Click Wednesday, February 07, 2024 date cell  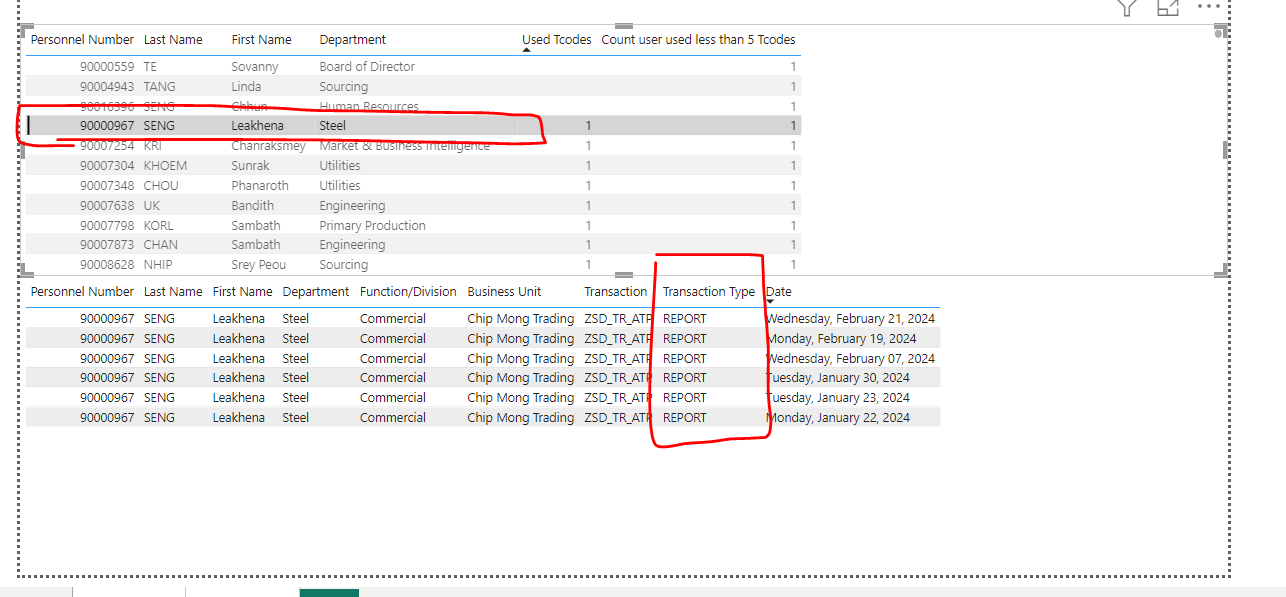(850, 358)
